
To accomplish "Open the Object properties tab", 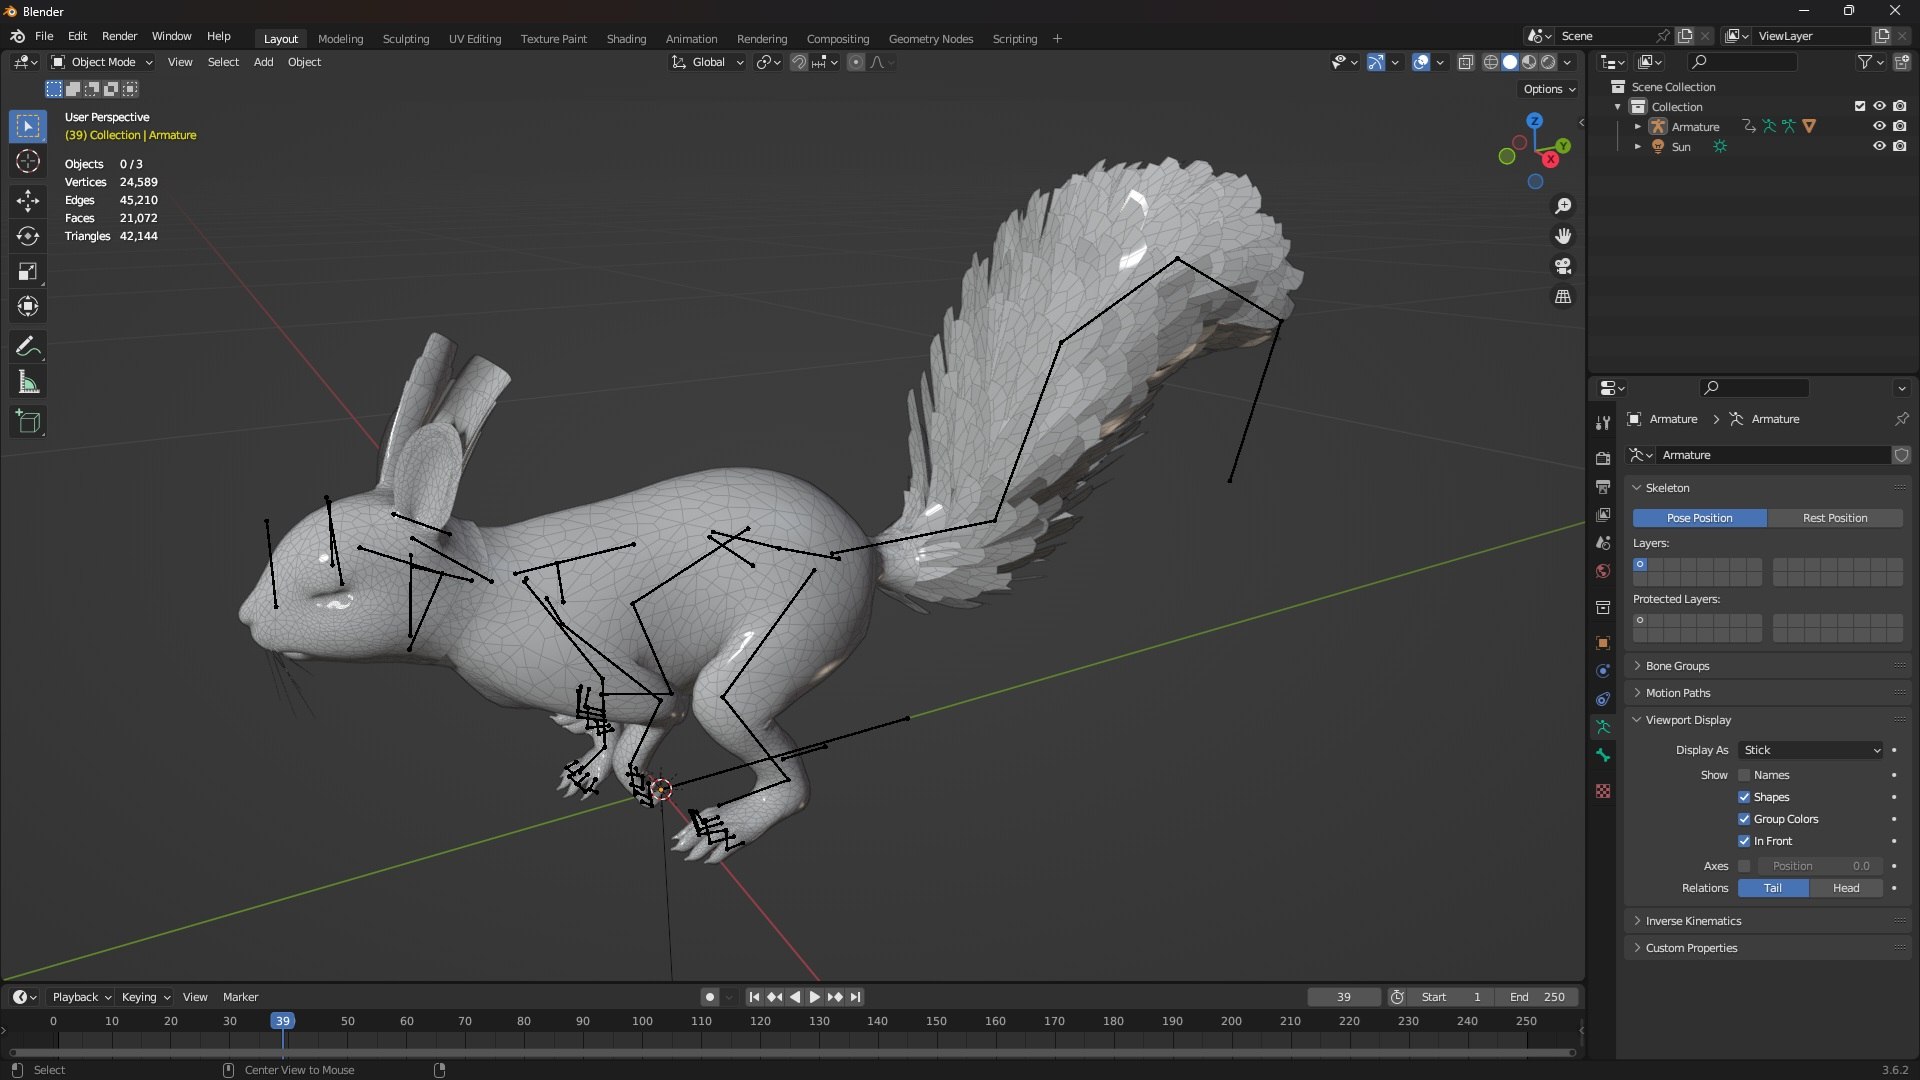I will click(x=1603, y=643).
